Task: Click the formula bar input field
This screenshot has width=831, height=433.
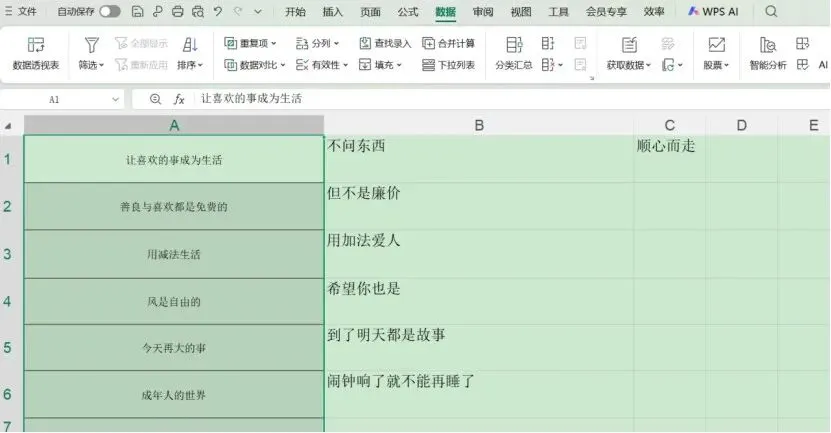Action: [511, 99]
